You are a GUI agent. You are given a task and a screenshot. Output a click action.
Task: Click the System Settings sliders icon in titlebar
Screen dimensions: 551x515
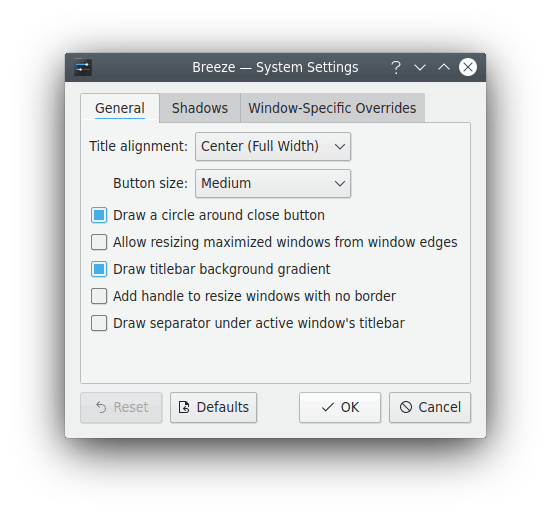tap(83, 67)
